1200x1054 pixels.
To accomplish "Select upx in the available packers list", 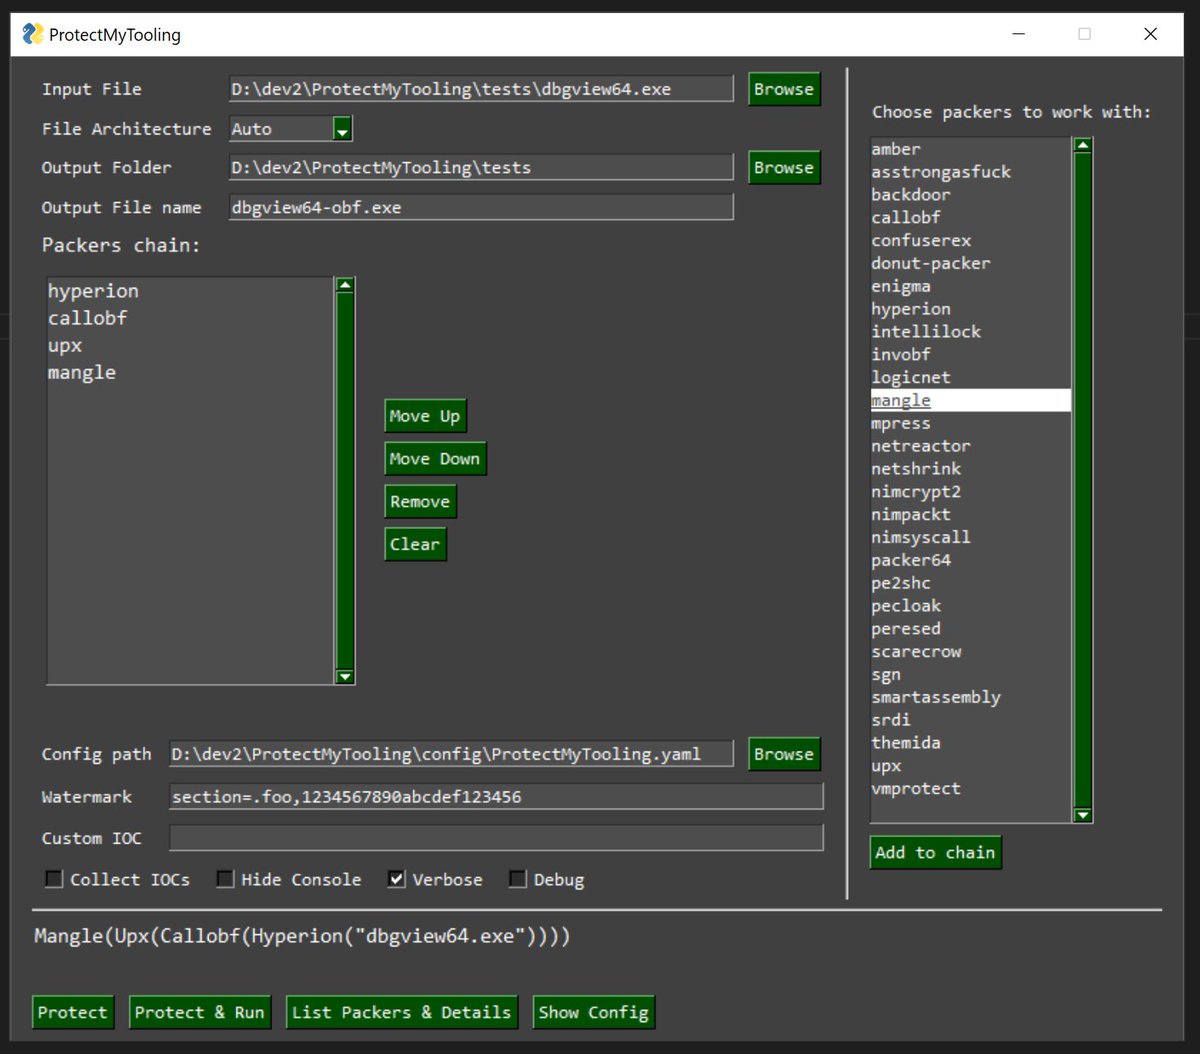I will (x=970, y=766).
